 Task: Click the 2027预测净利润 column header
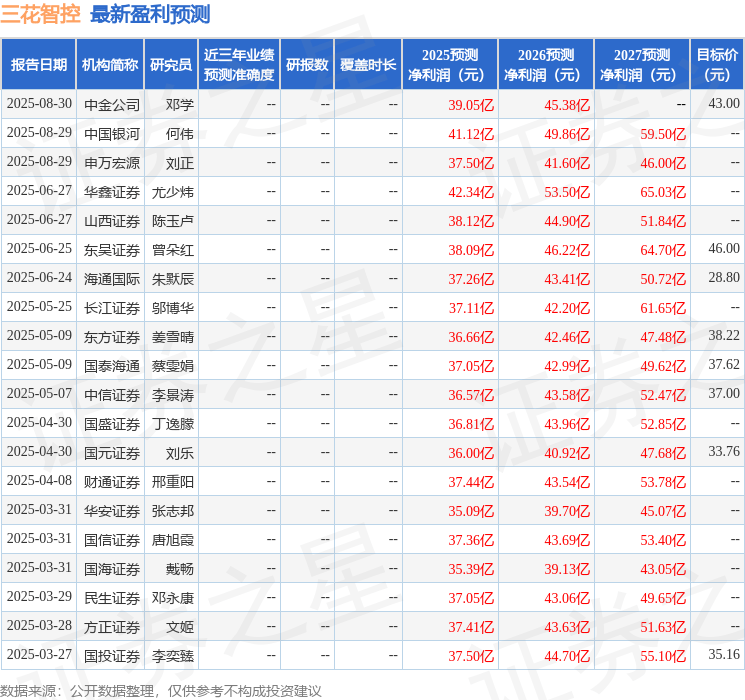642,64
